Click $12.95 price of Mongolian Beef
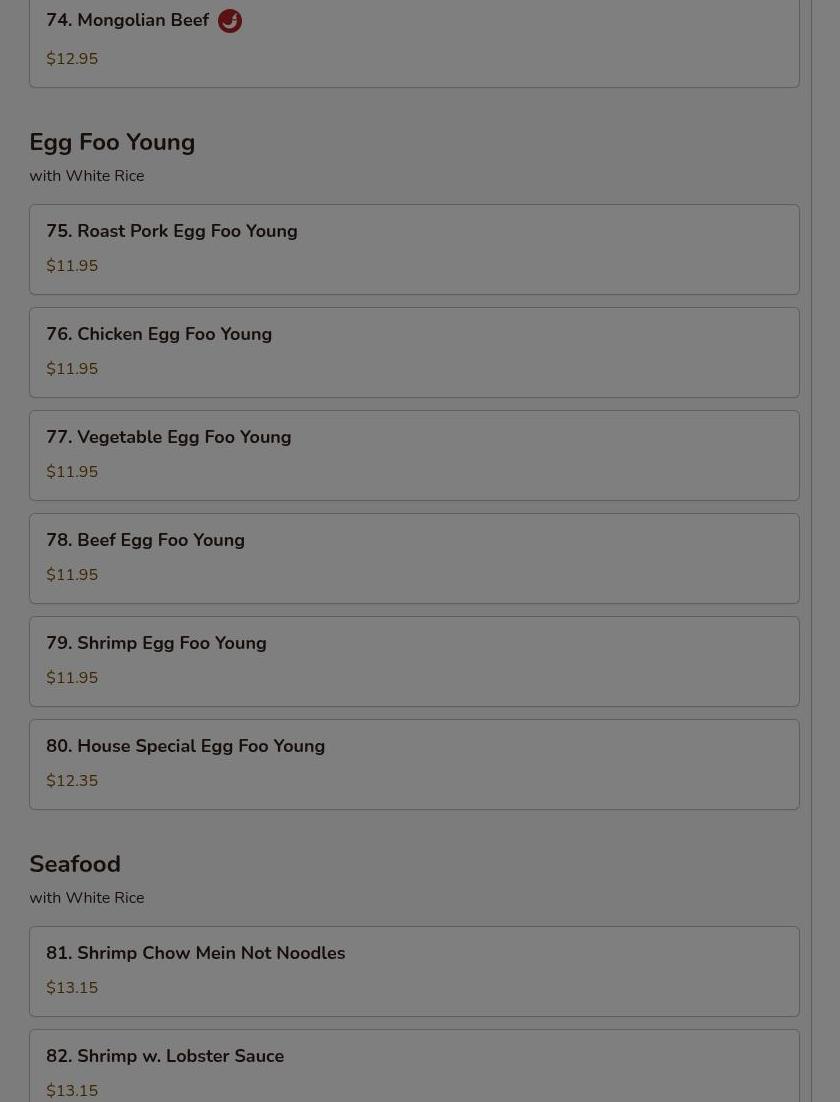Screen dimensions: 840x1102 coord(72,59)
